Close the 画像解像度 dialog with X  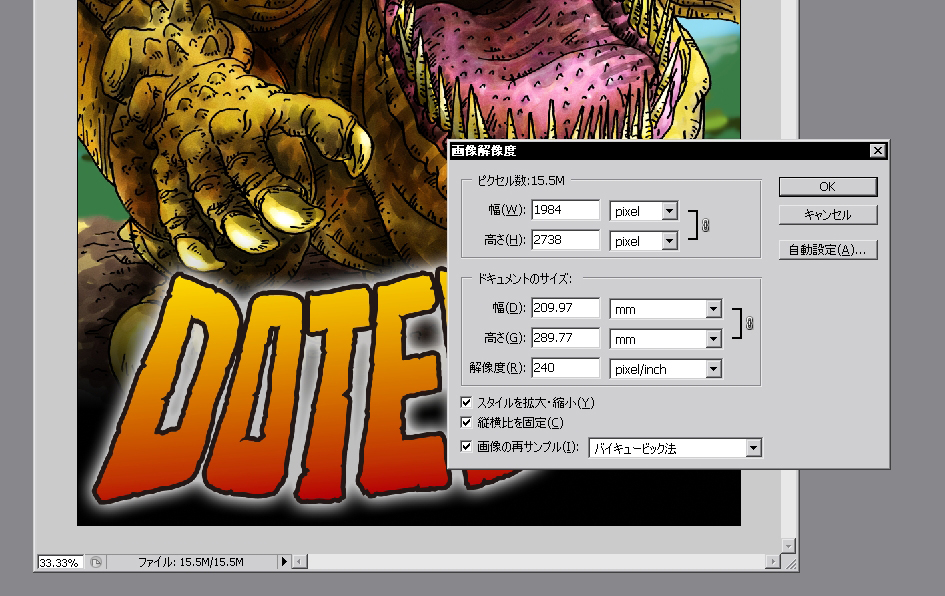[x=877, y=151]
